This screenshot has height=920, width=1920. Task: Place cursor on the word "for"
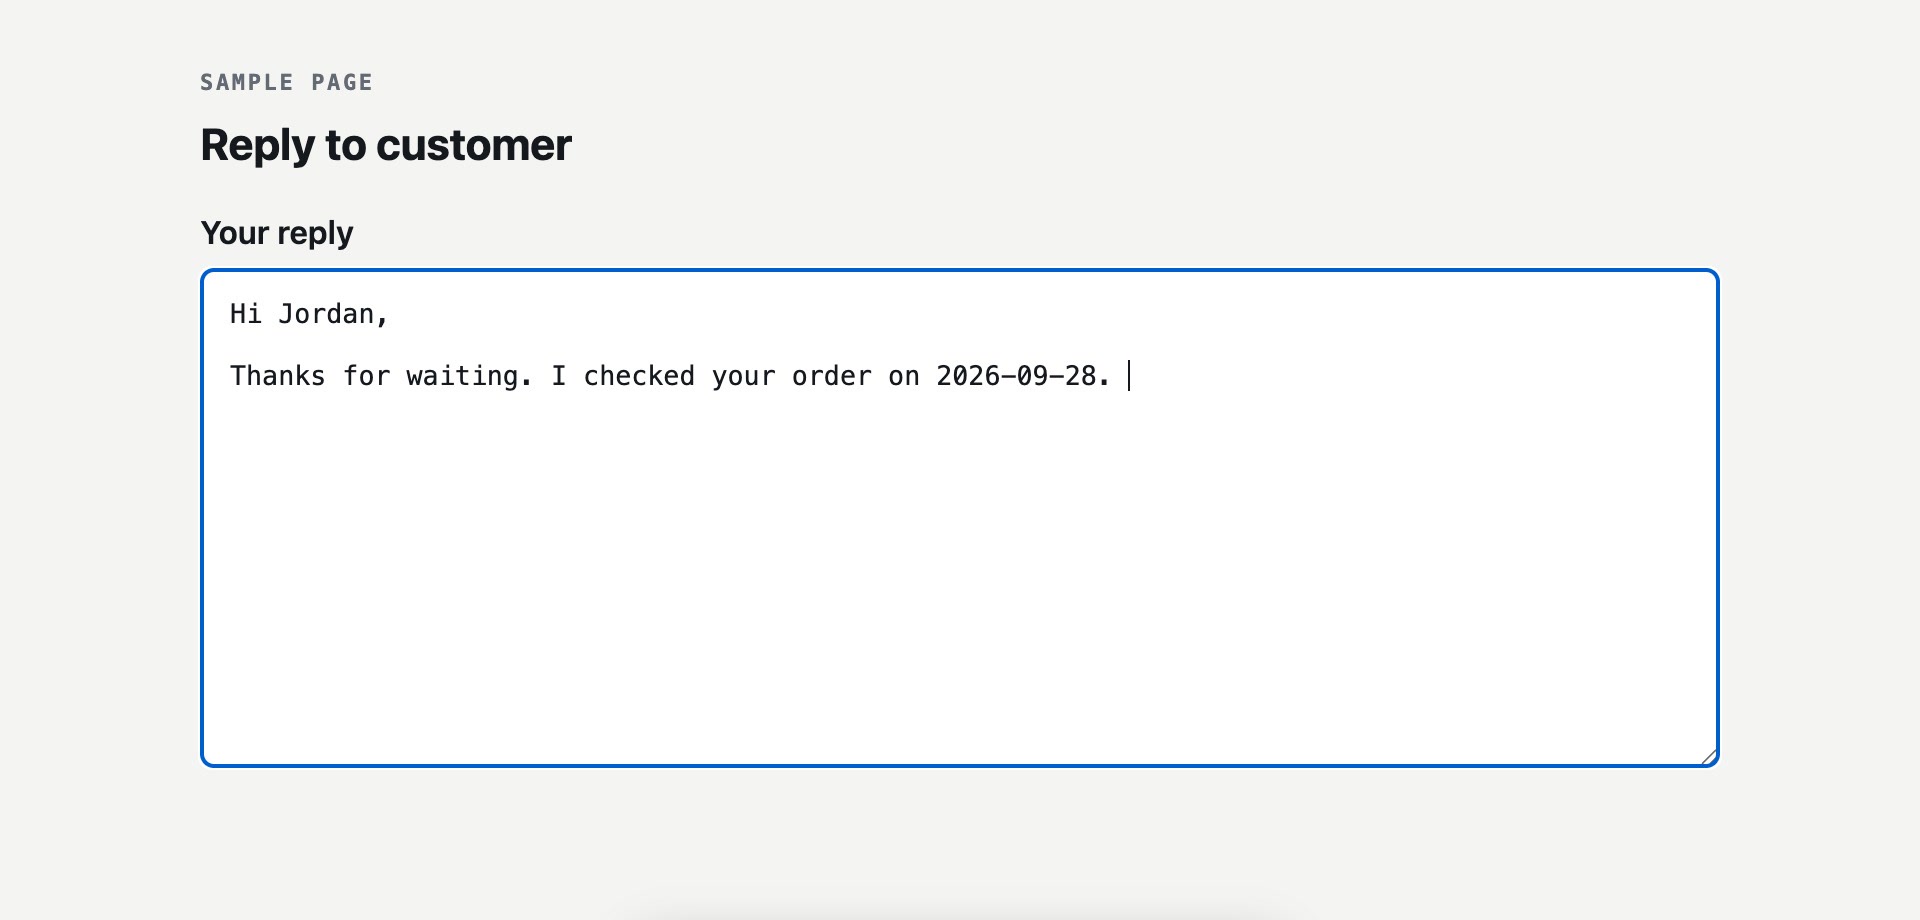click(x=366, y=376)
